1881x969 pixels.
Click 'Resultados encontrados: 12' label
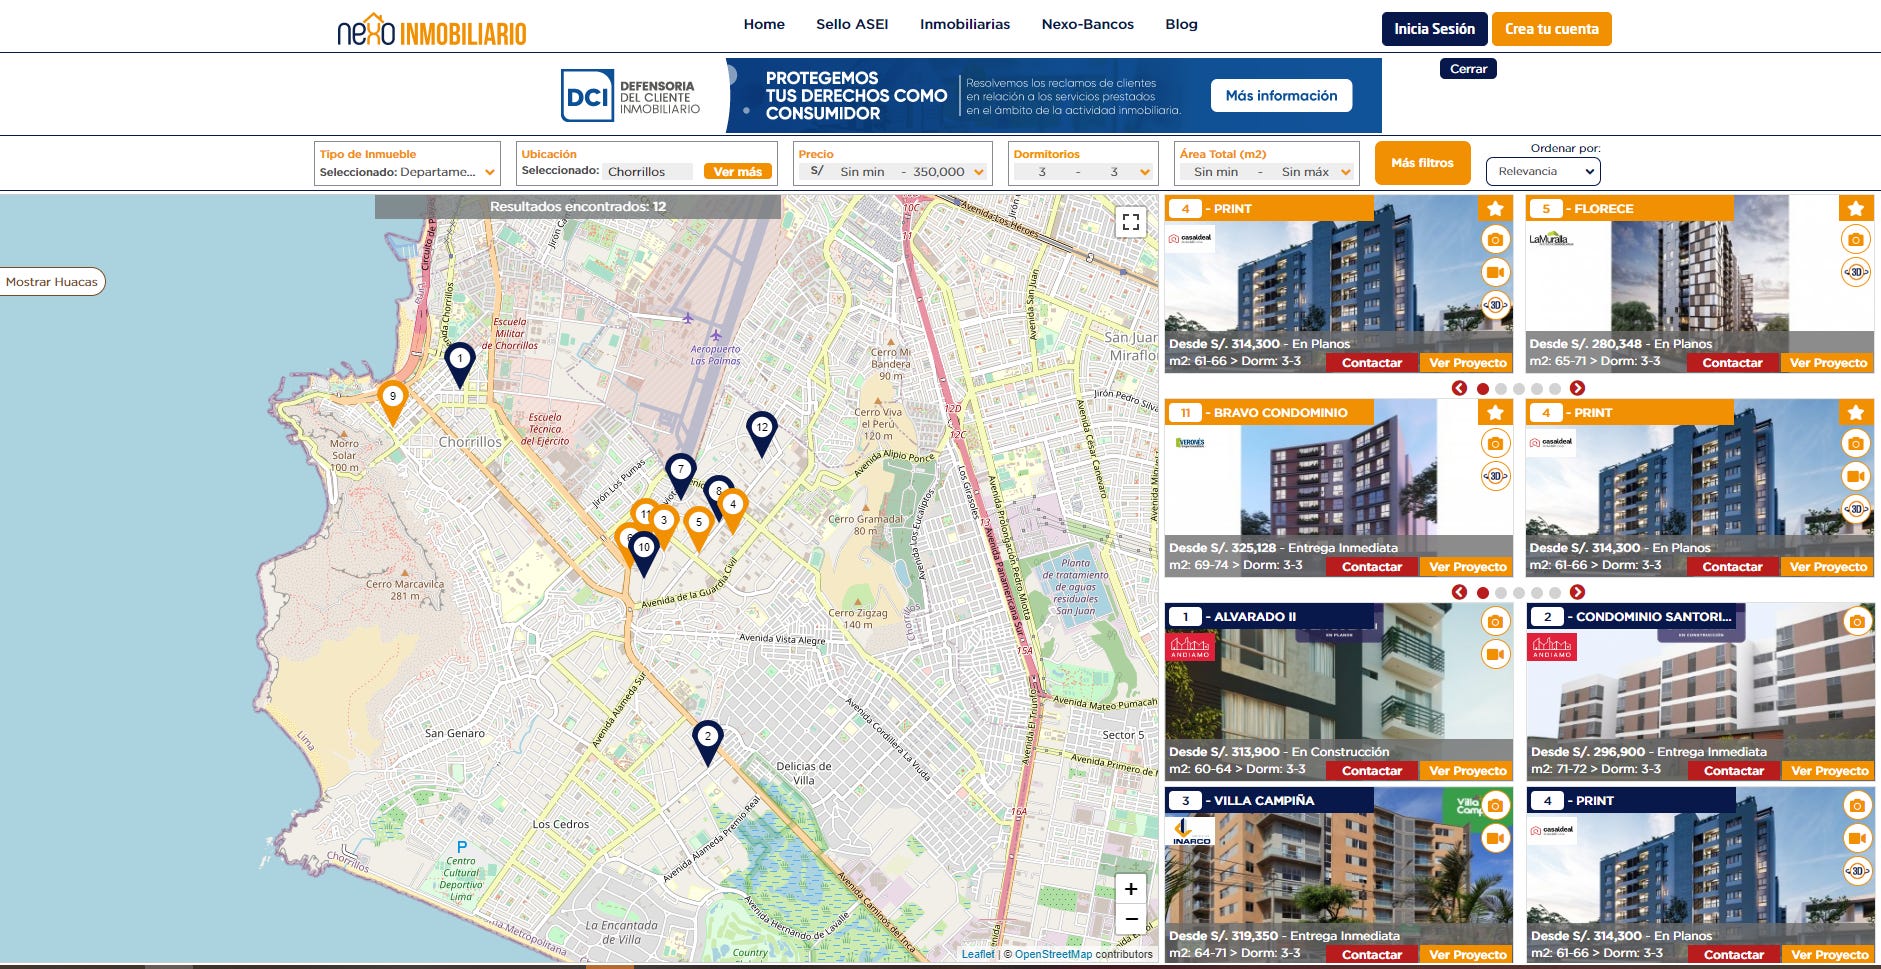pos(578,207)
